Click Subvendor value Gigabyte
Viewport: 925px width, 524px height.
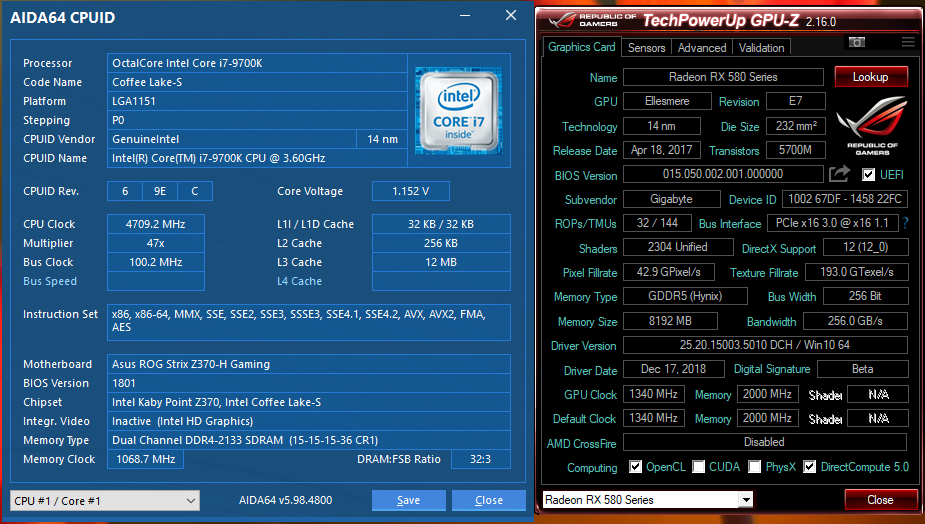[671, 199]
